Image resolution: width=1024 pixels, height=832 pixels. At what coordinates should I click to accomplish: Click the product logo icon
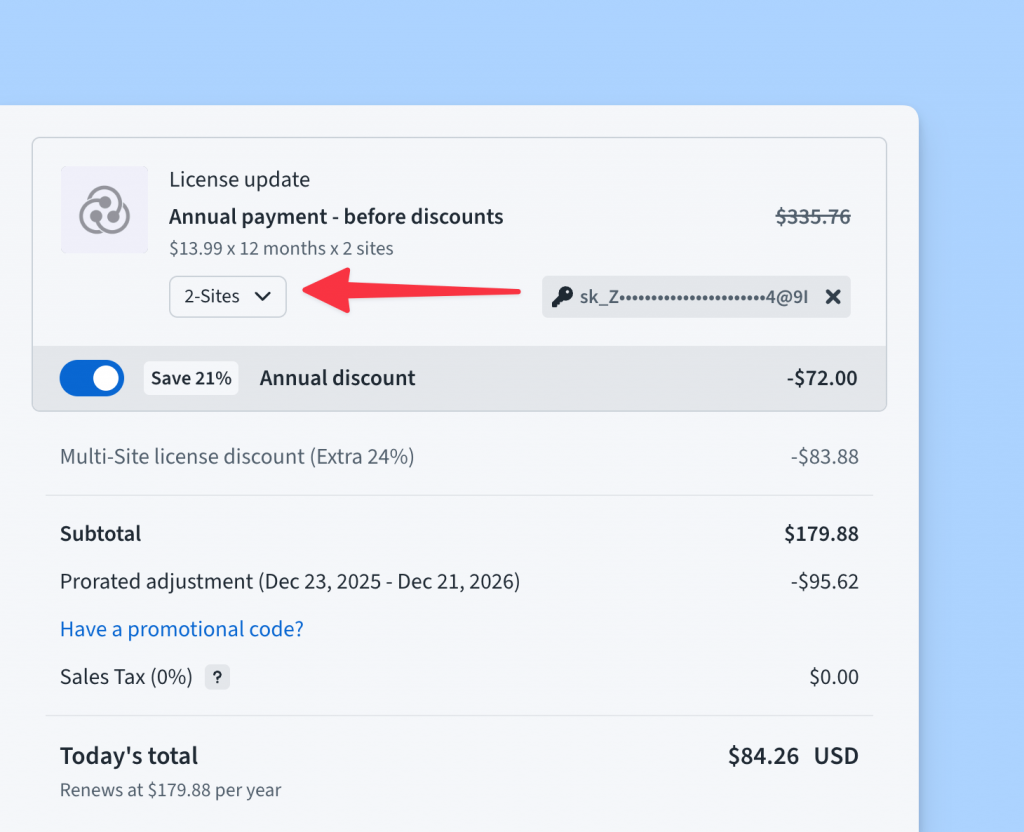[104, 210]
